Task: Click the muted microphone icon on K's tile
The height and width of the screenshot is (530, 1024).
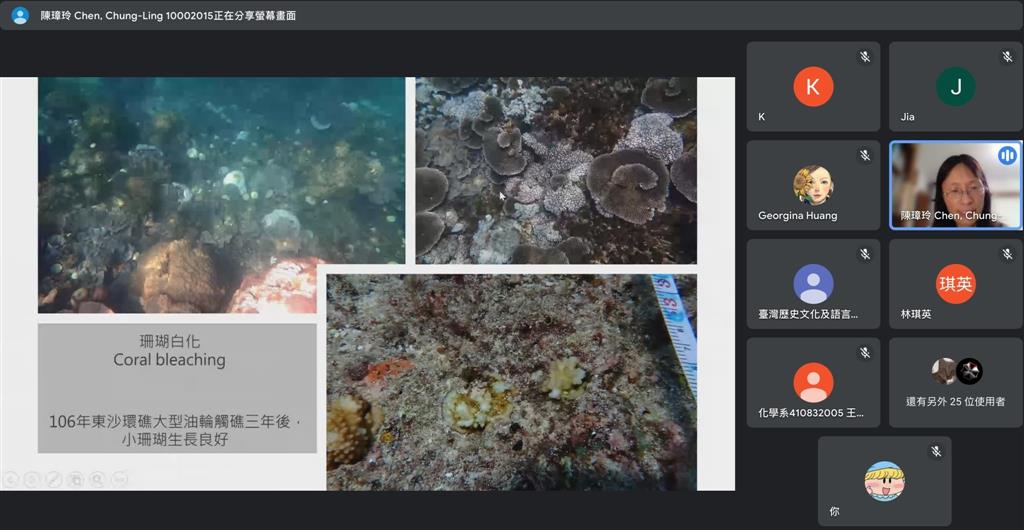Action: (865, 57)
